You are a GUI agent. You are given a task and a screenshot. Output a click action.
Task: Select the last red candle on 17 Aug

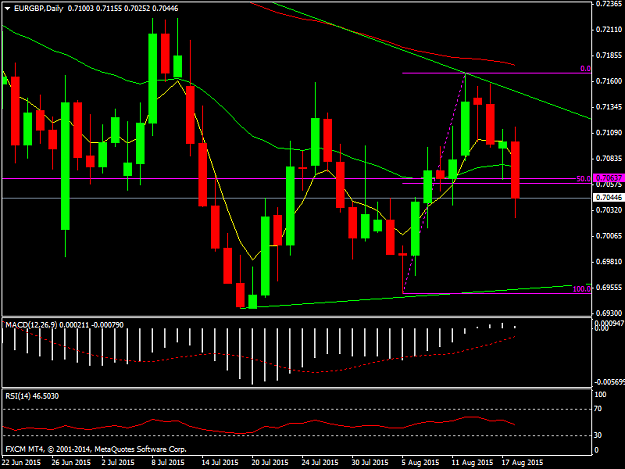click(x=515, y=170)
